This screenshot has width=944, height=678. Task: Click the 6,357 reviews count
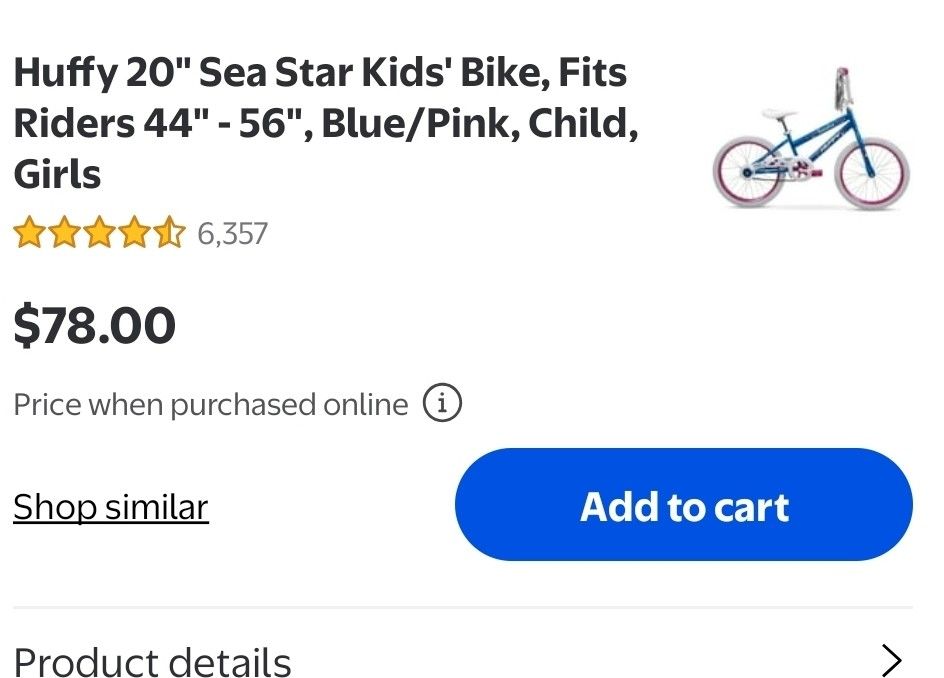[x=232, y=233]
